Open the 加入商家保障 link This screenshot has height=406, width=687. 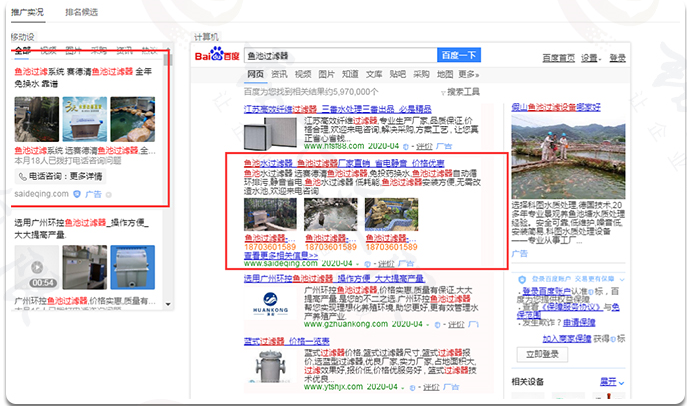(567, 339)
